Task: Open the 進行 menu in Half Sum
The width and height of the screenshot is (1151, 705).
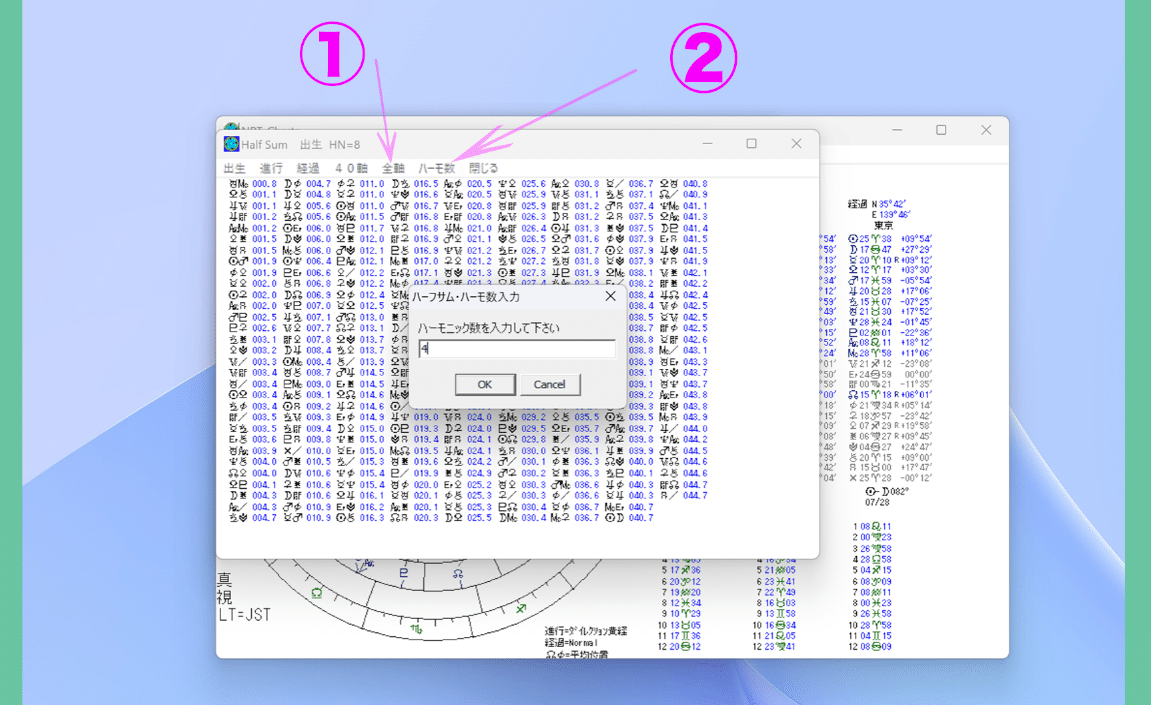Action: [271, 168]
